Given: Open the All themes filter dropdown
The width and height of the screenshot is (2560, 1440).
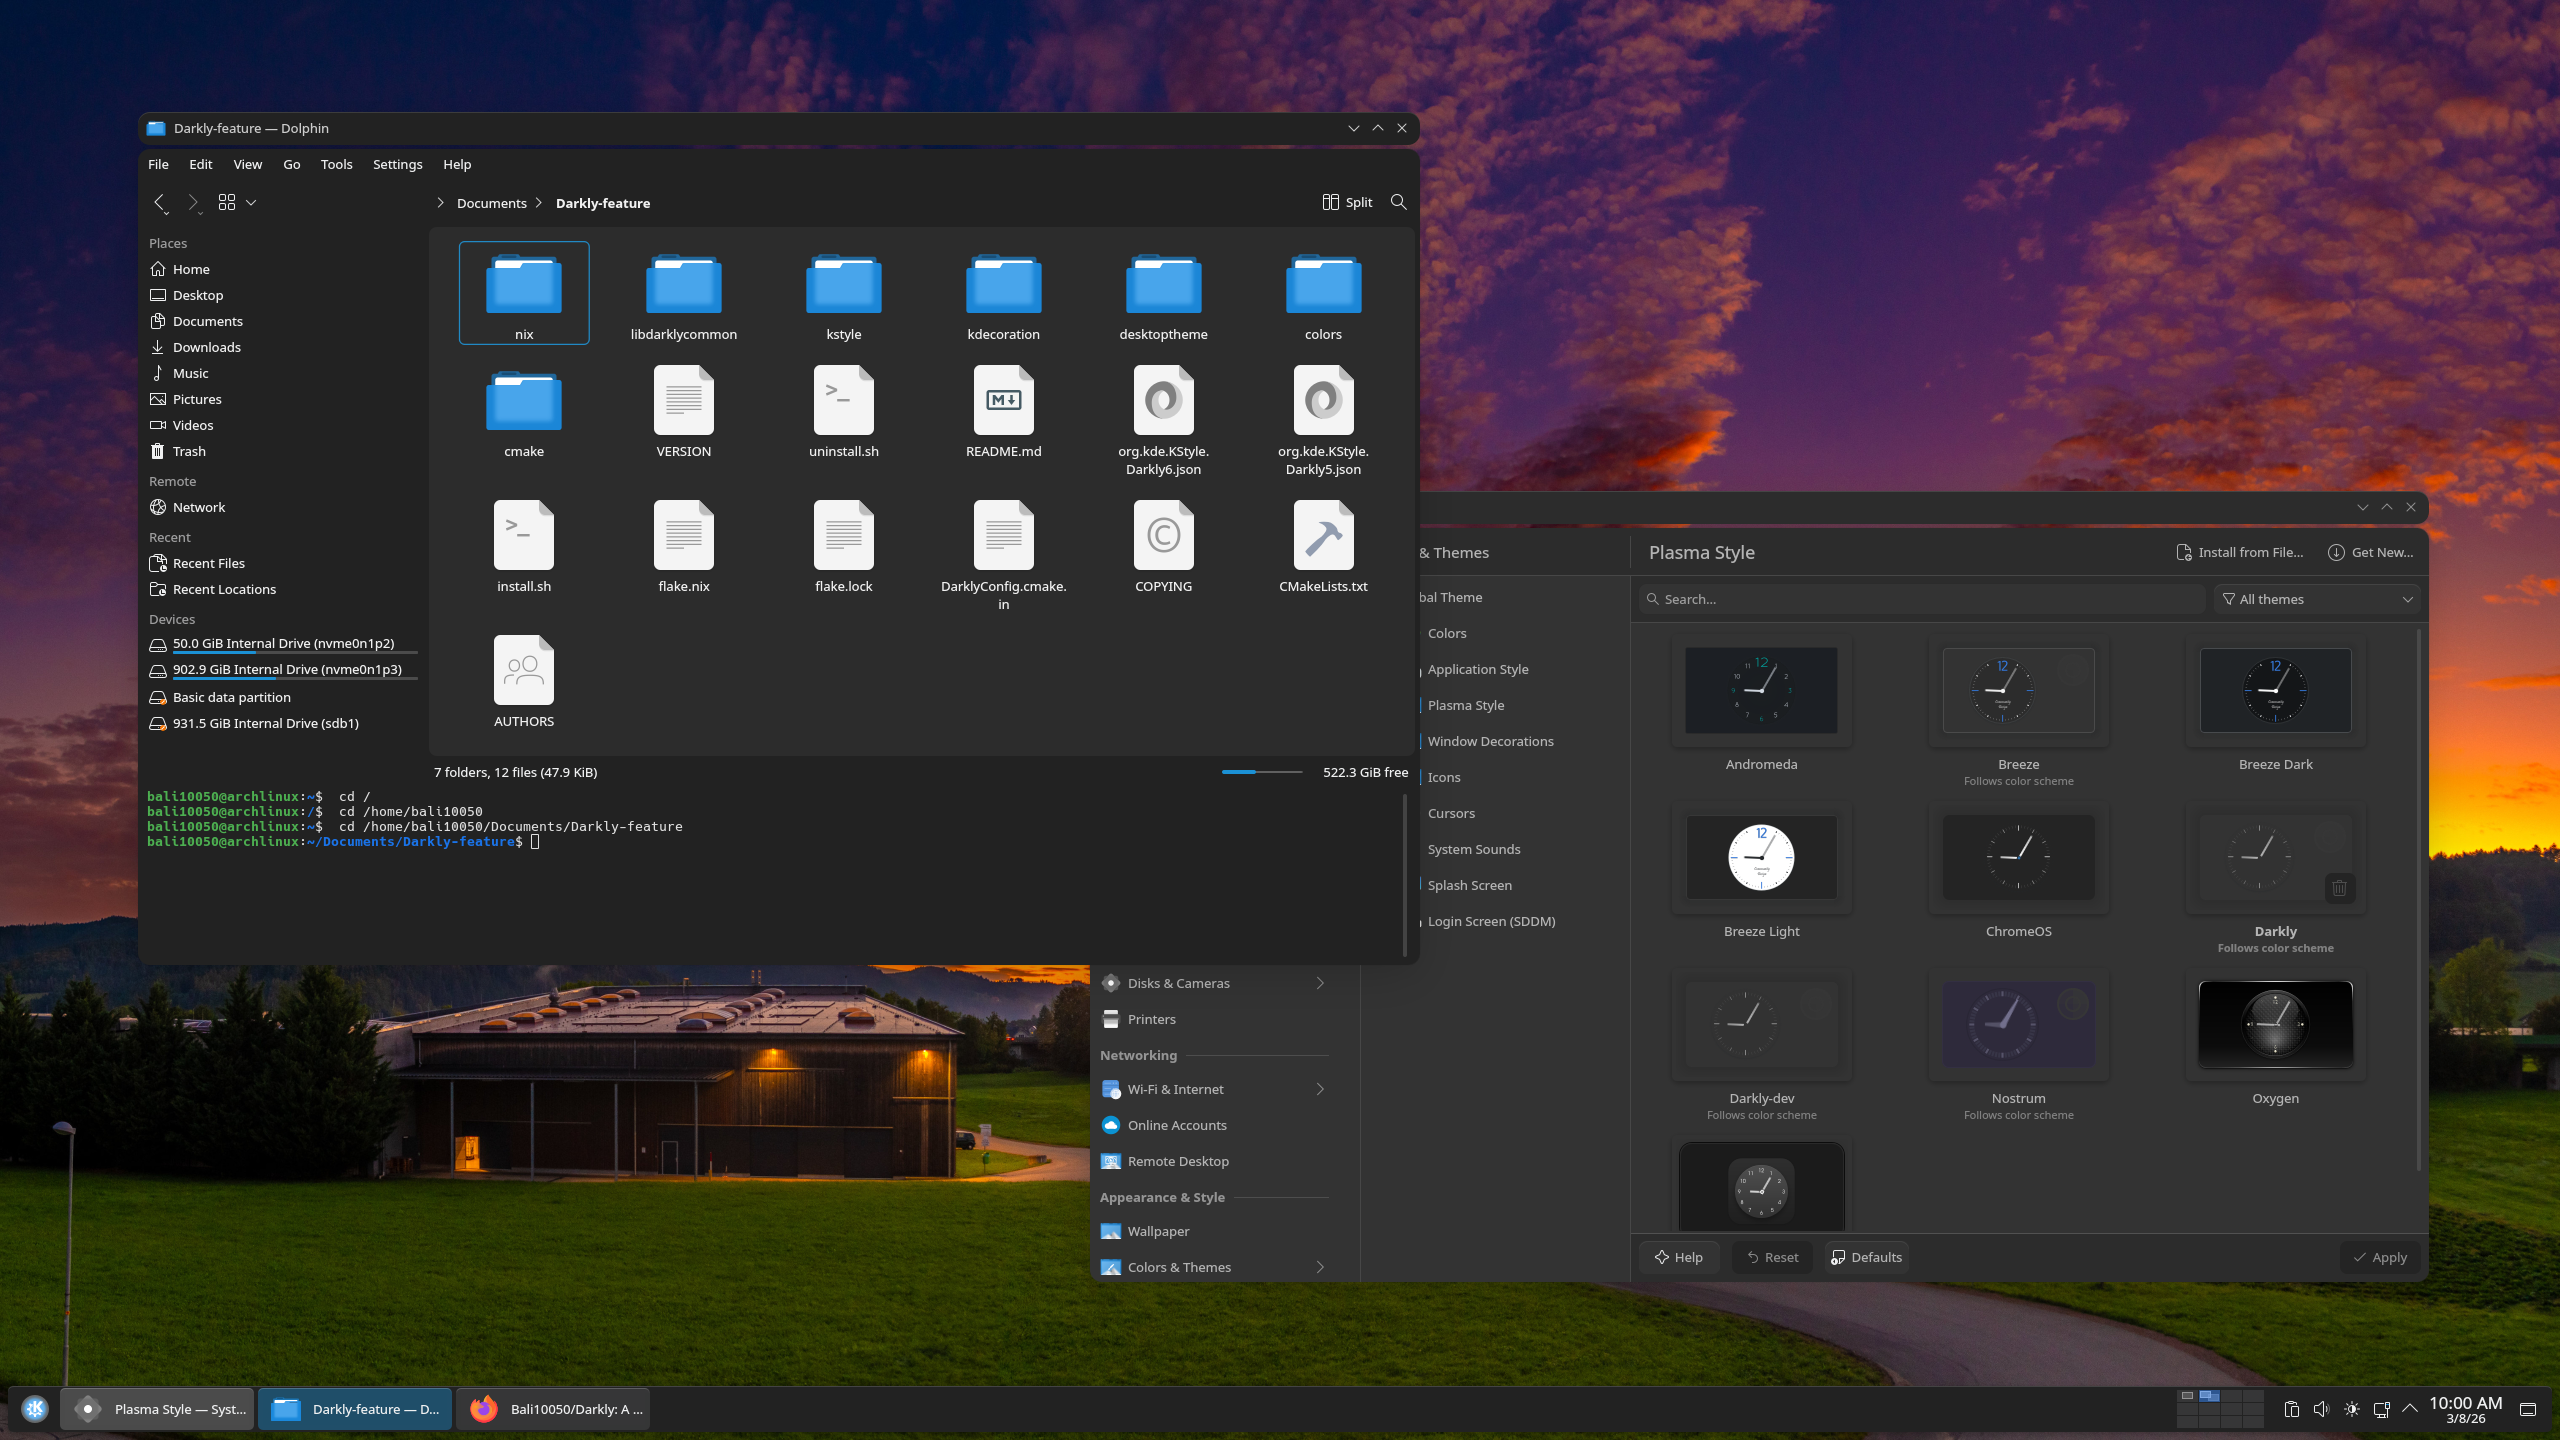Looking at the screenshot, I should pyautogui.click(x=2316, y=599).
